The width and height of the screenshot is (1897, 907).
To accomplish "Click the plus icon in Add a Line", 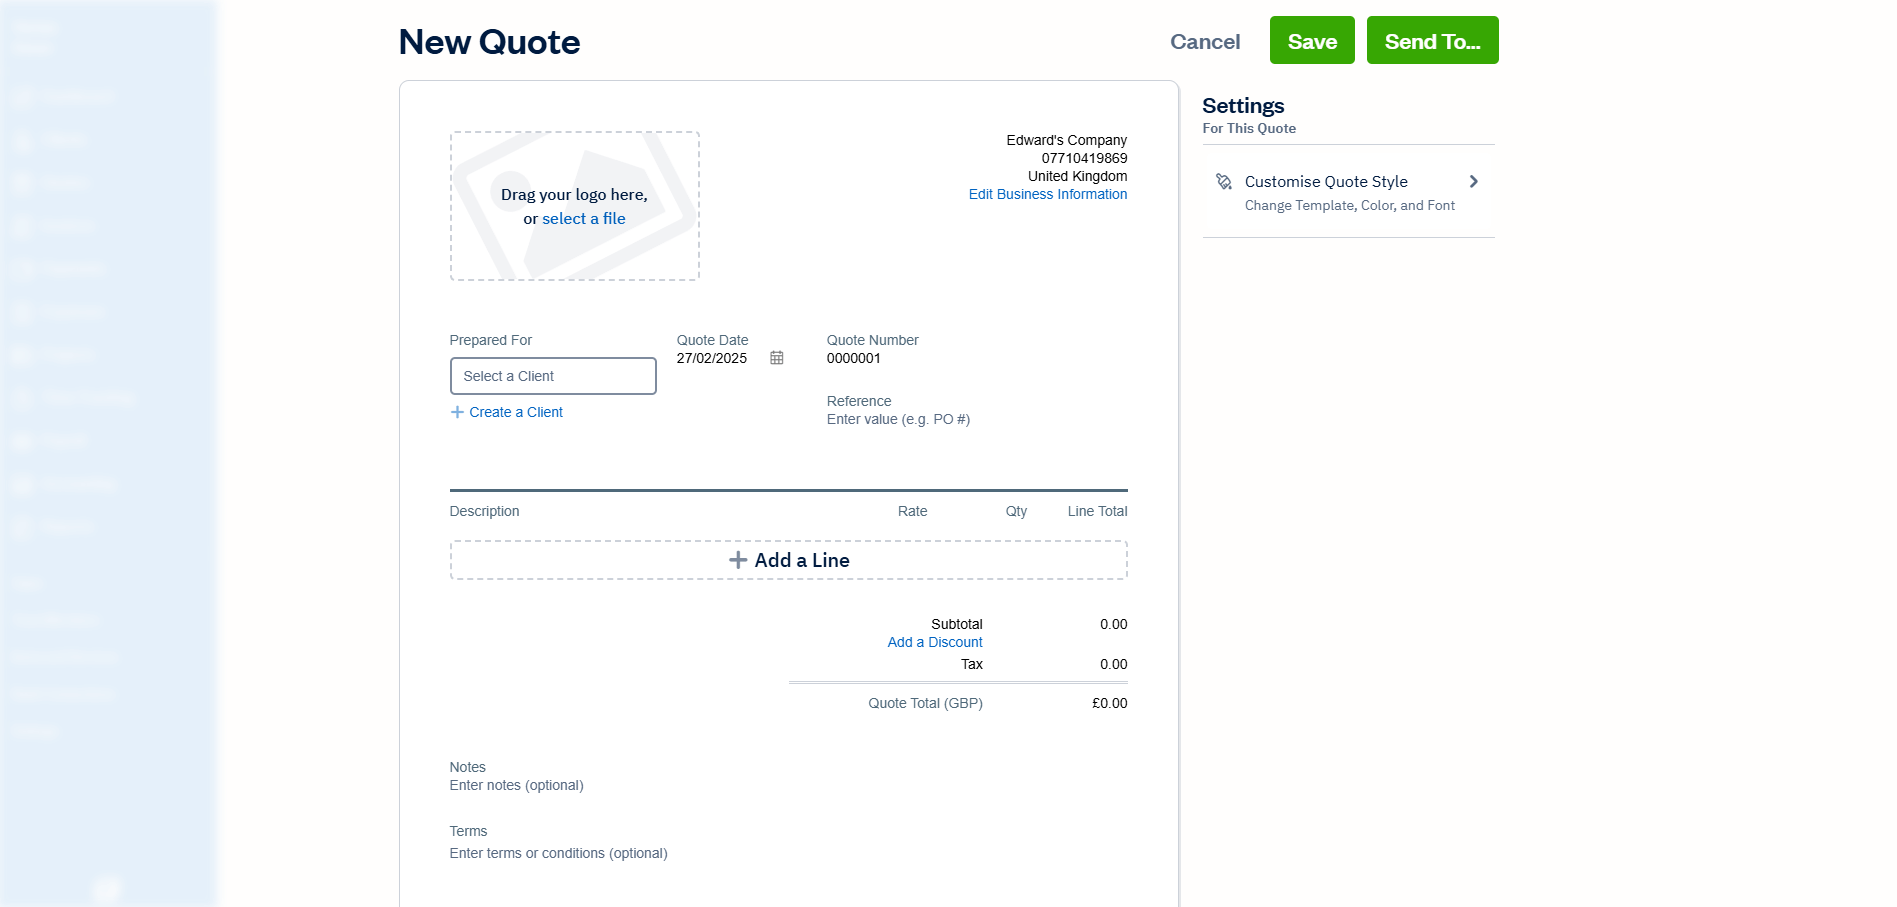I will pos(738,560).
